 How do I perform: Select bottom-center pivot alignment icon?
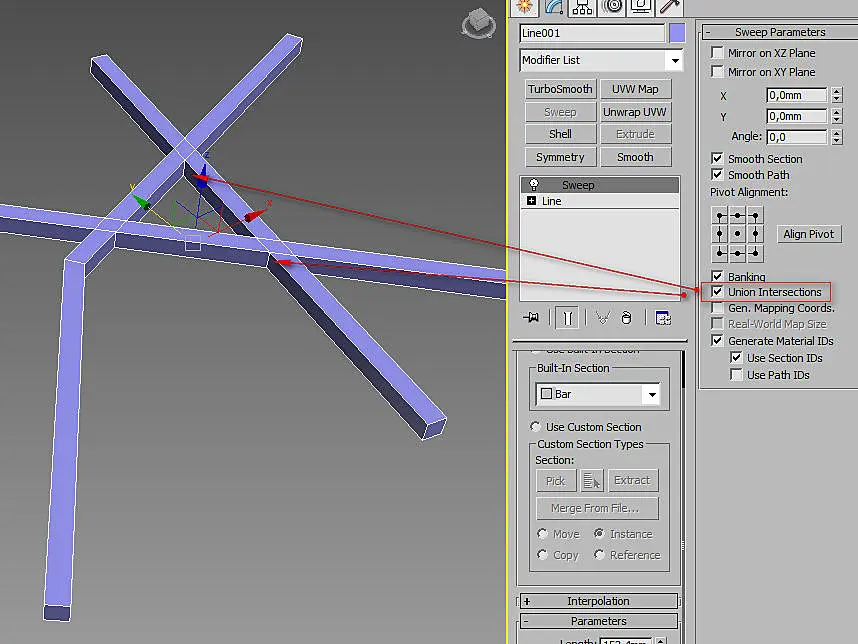738,253
